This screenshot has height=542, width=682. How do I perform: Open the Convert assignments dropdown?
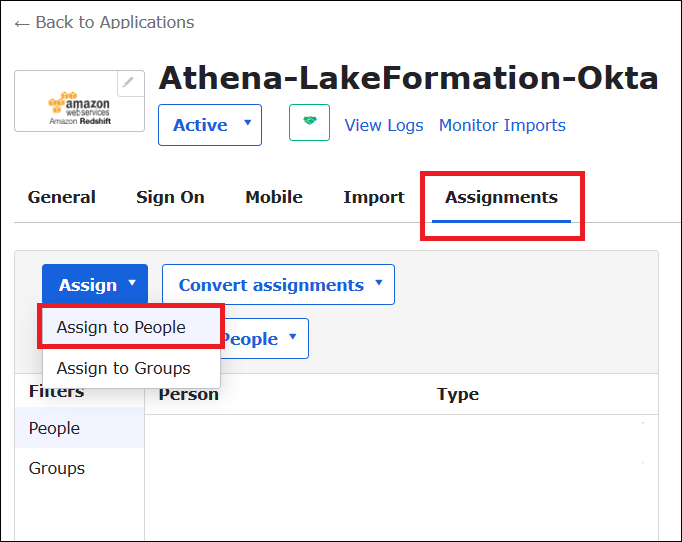tap(278, 285)
